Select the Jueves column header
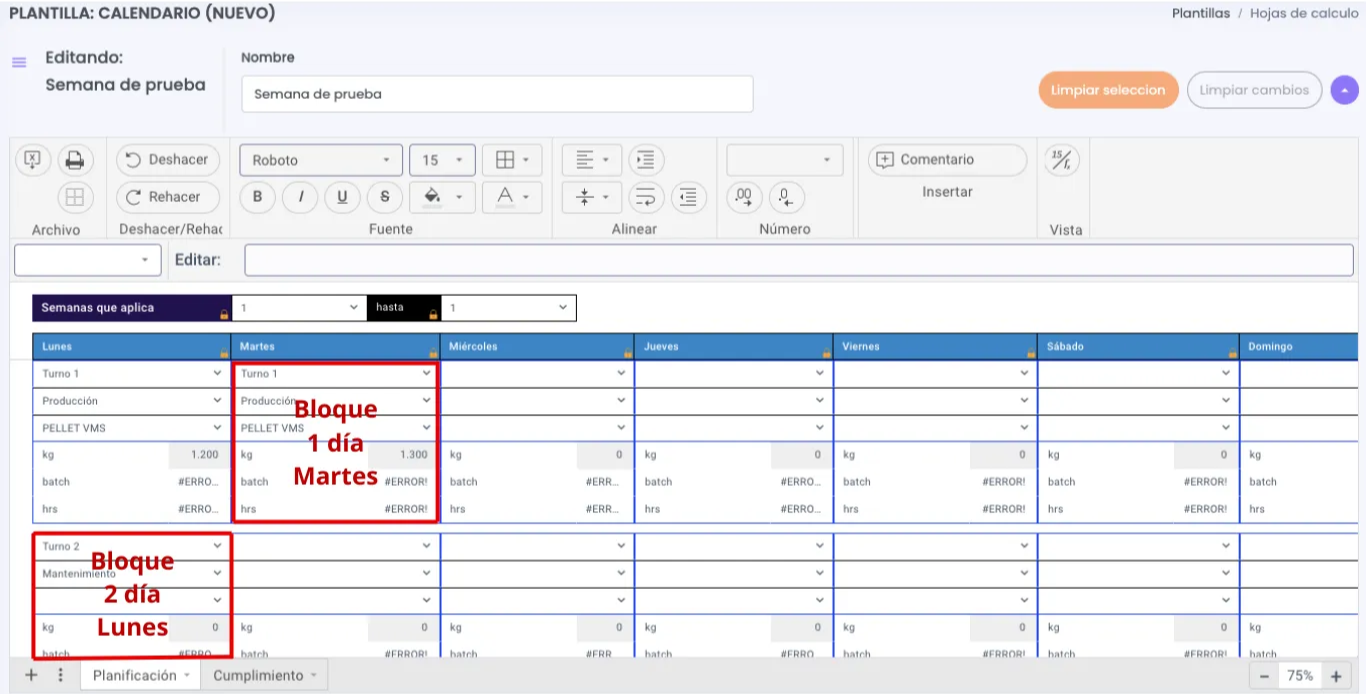 [735, 347]
